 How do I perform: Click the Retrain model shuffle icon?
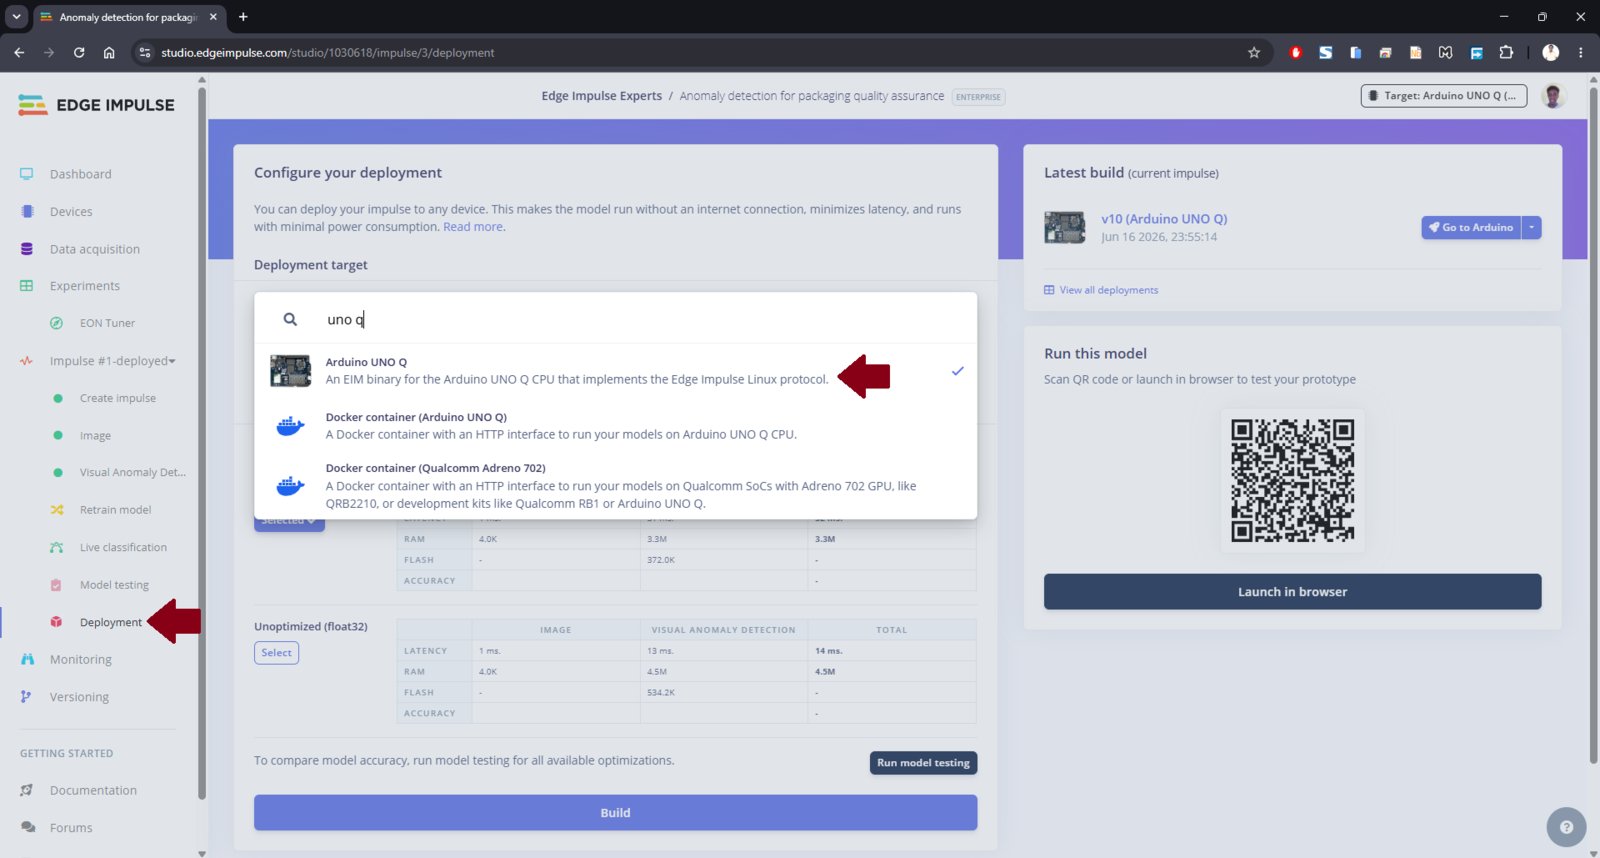pos(57,510)
